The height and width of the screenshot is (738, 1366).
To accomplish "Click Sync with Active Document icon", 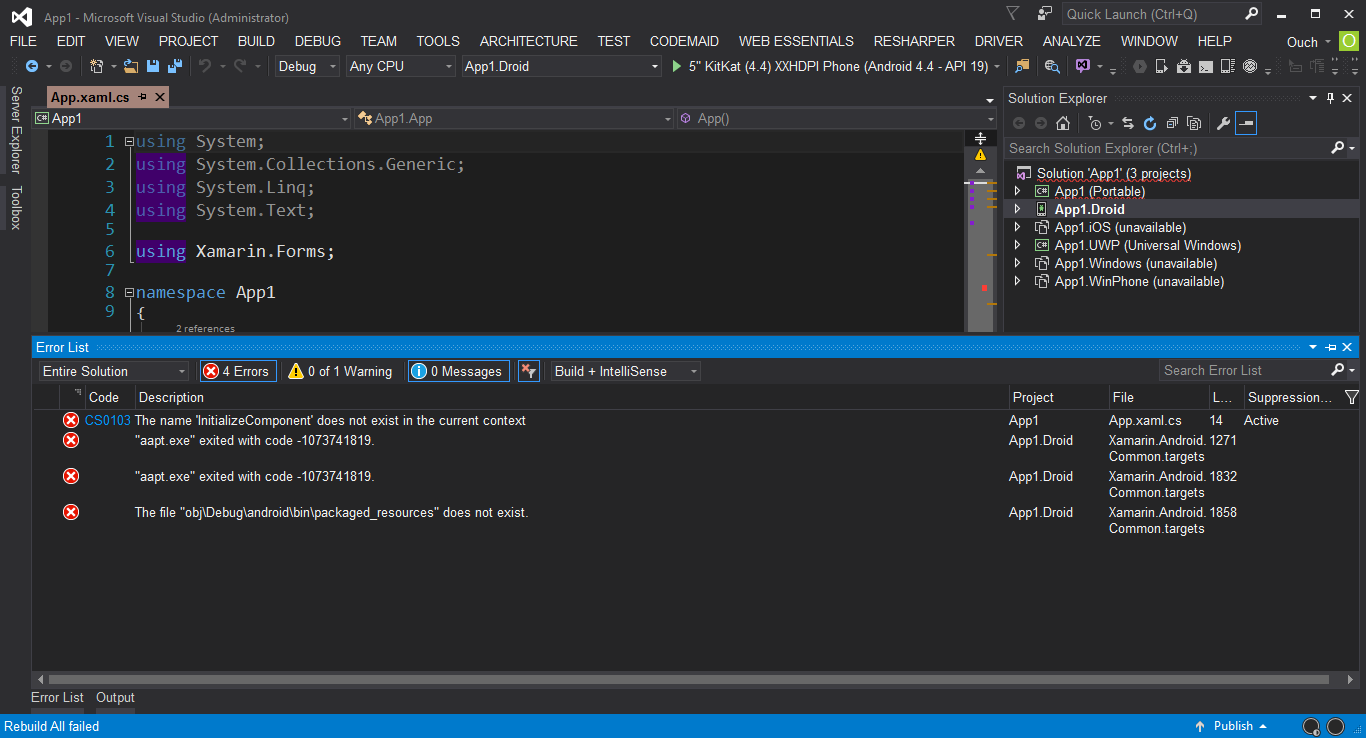I will 1128,123.
